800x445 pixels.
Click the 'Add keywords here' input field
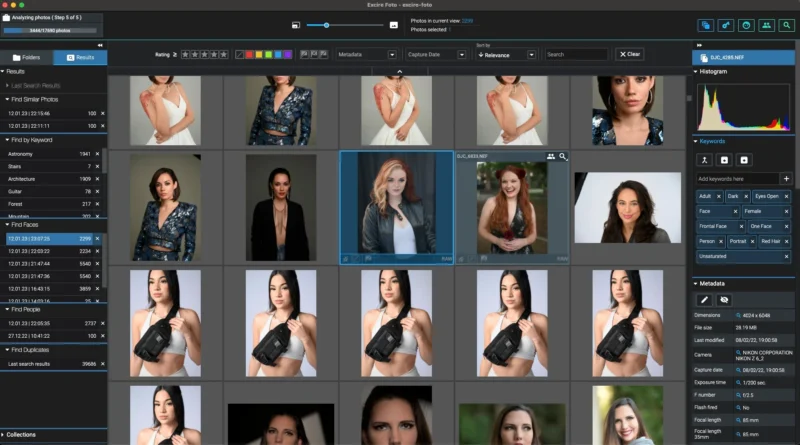coord(736,178)
